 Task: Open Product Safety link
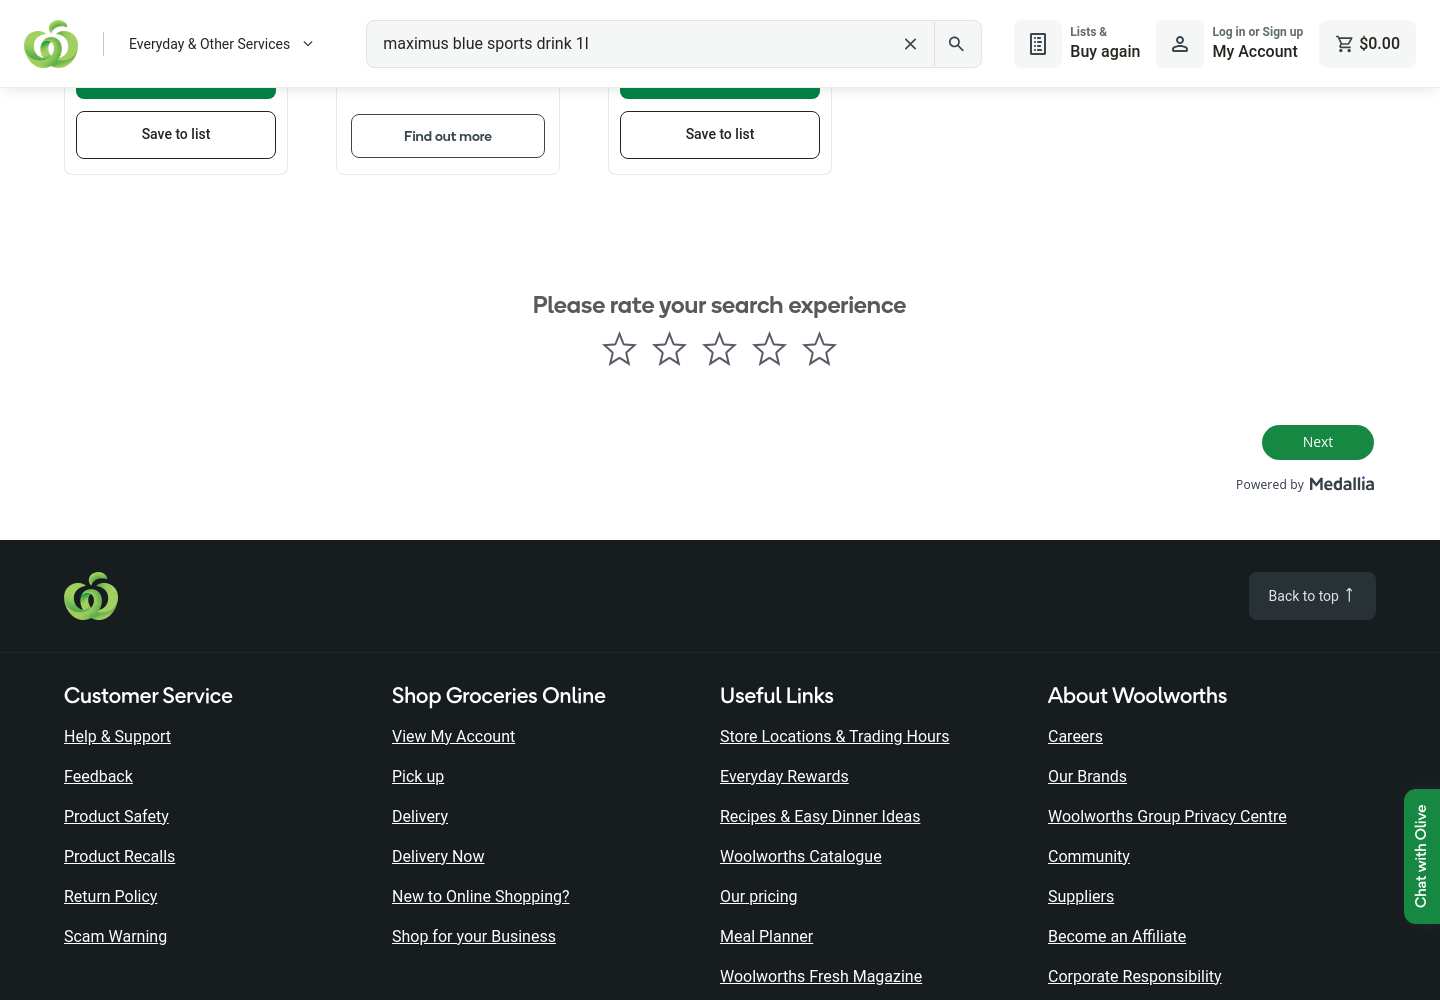(x=116, y=816)
